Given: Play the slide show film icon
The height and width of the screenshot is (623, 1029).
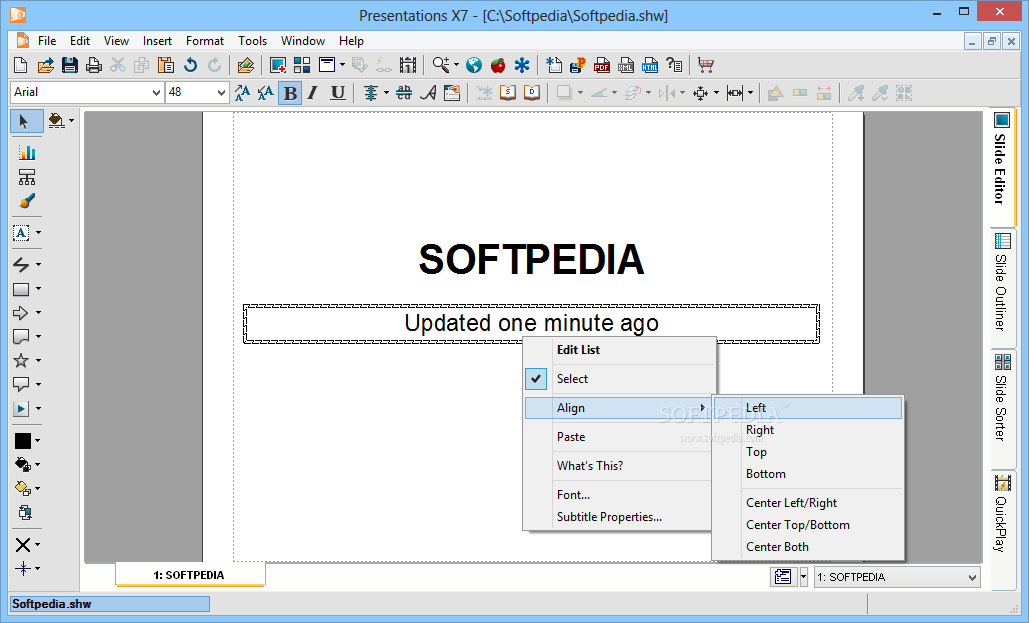Looking at the screenshot, I should (x=408, y=65).
